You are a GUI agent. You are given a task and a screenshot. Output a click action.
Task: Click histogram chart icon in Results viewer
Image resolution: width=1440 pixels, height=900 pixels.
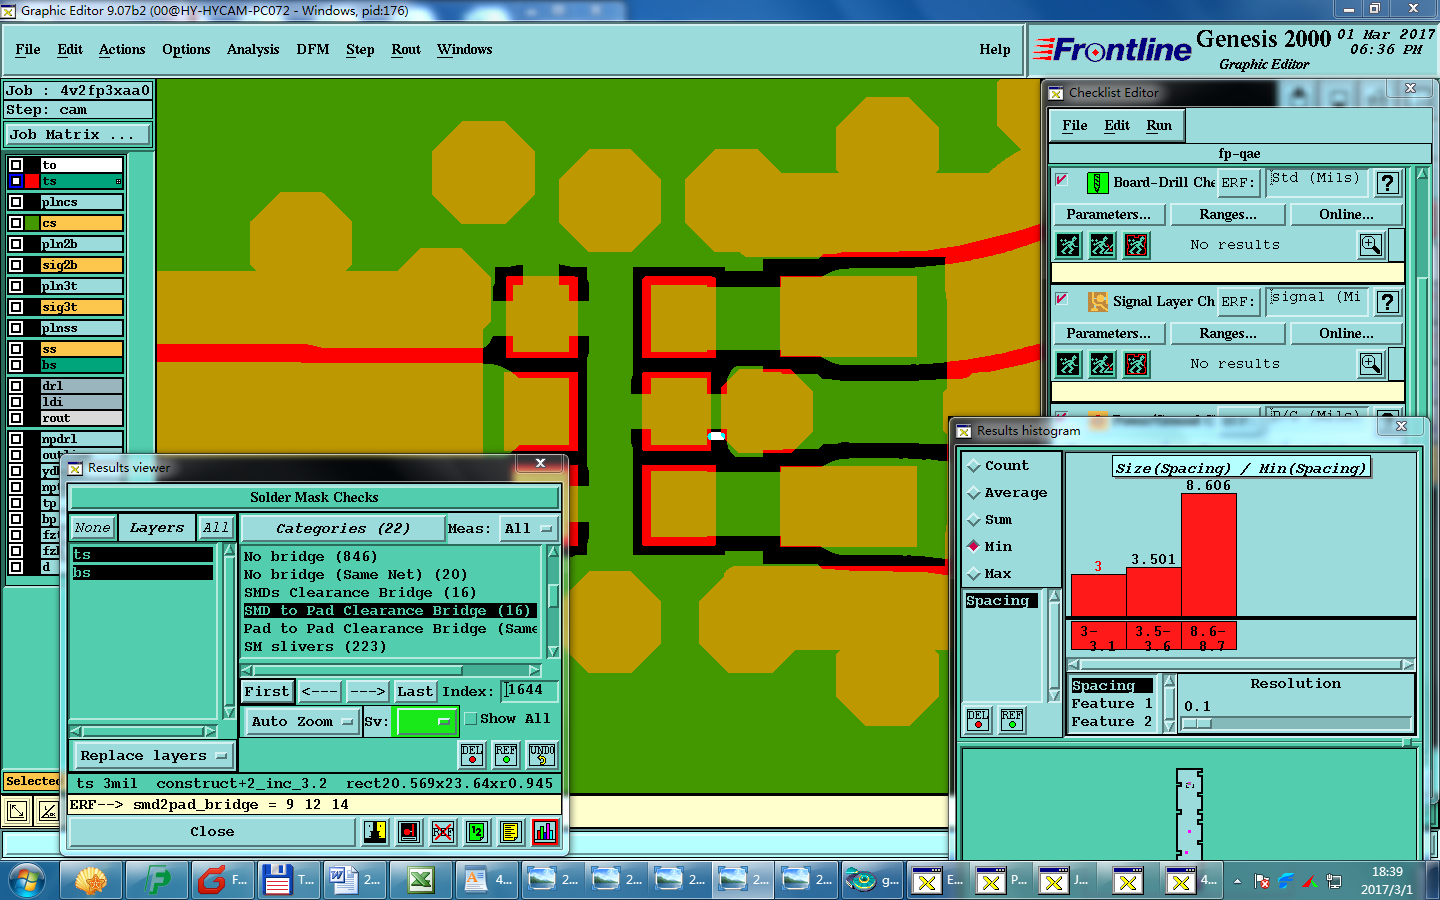pyautogui.click(x=545, y=831)
